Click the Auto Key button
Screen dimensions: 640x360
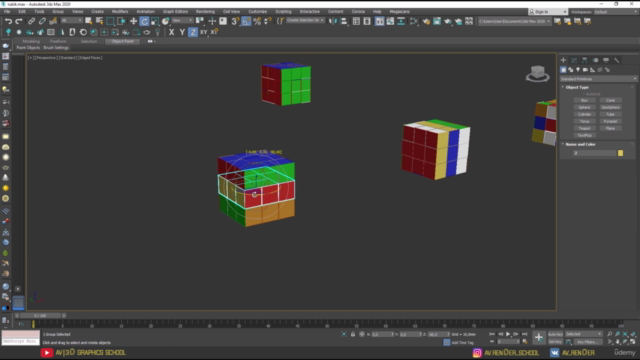coord(556,334)
